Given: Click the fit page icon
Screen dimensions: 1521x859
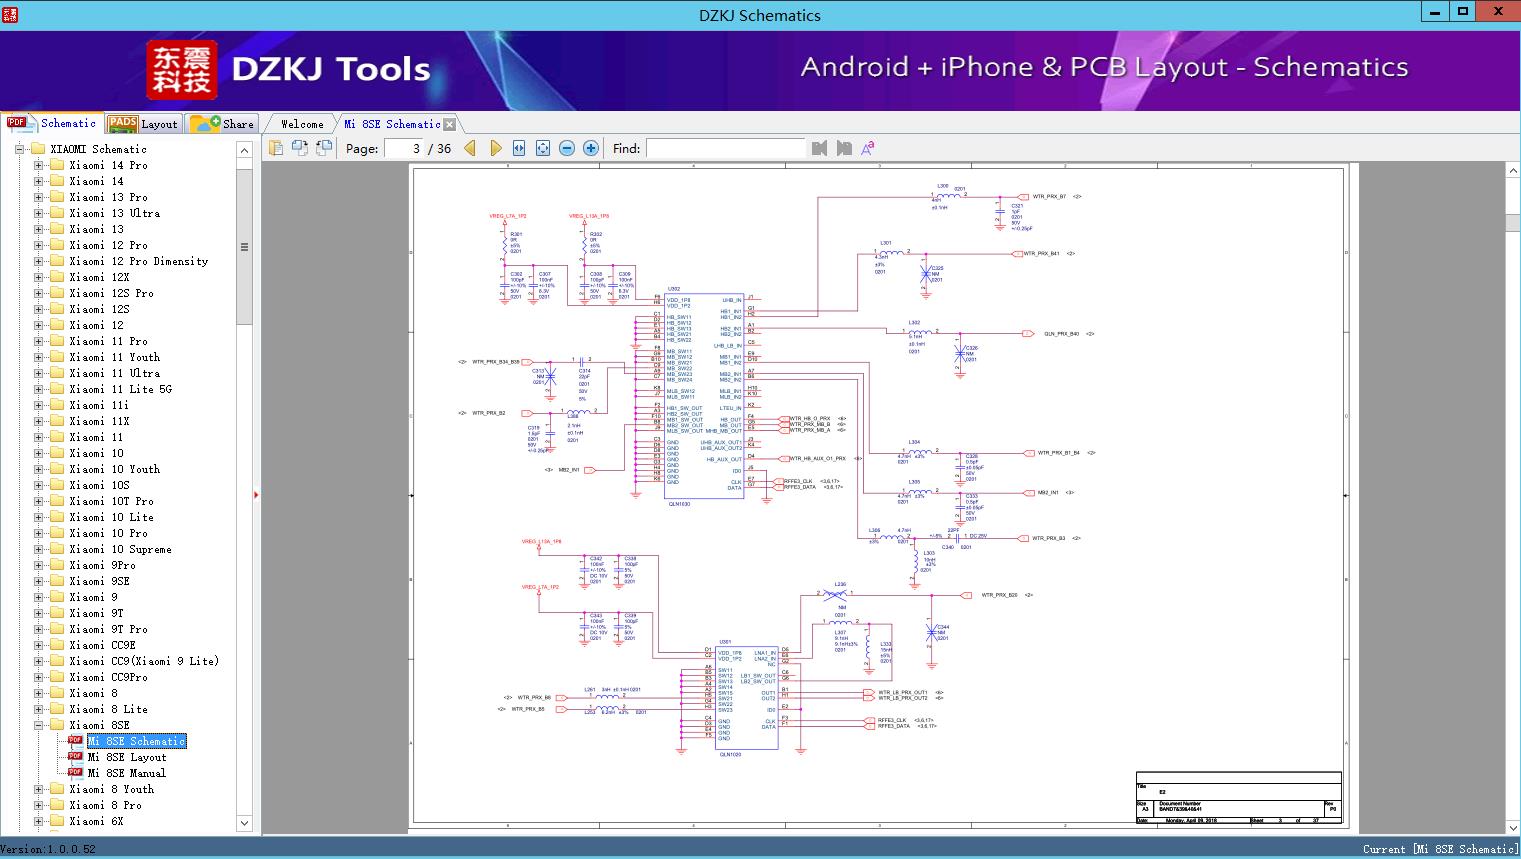Looking at the screenshot, I should coord(543,148).
